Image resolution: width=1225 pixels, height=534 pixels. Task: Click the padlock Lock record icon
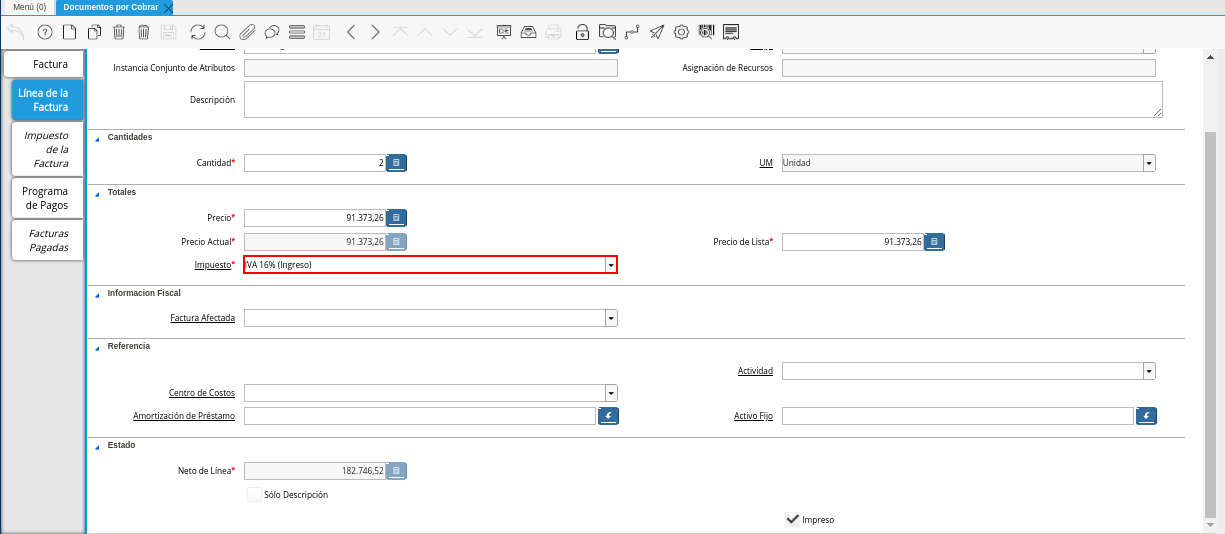(x=583, y=32)
